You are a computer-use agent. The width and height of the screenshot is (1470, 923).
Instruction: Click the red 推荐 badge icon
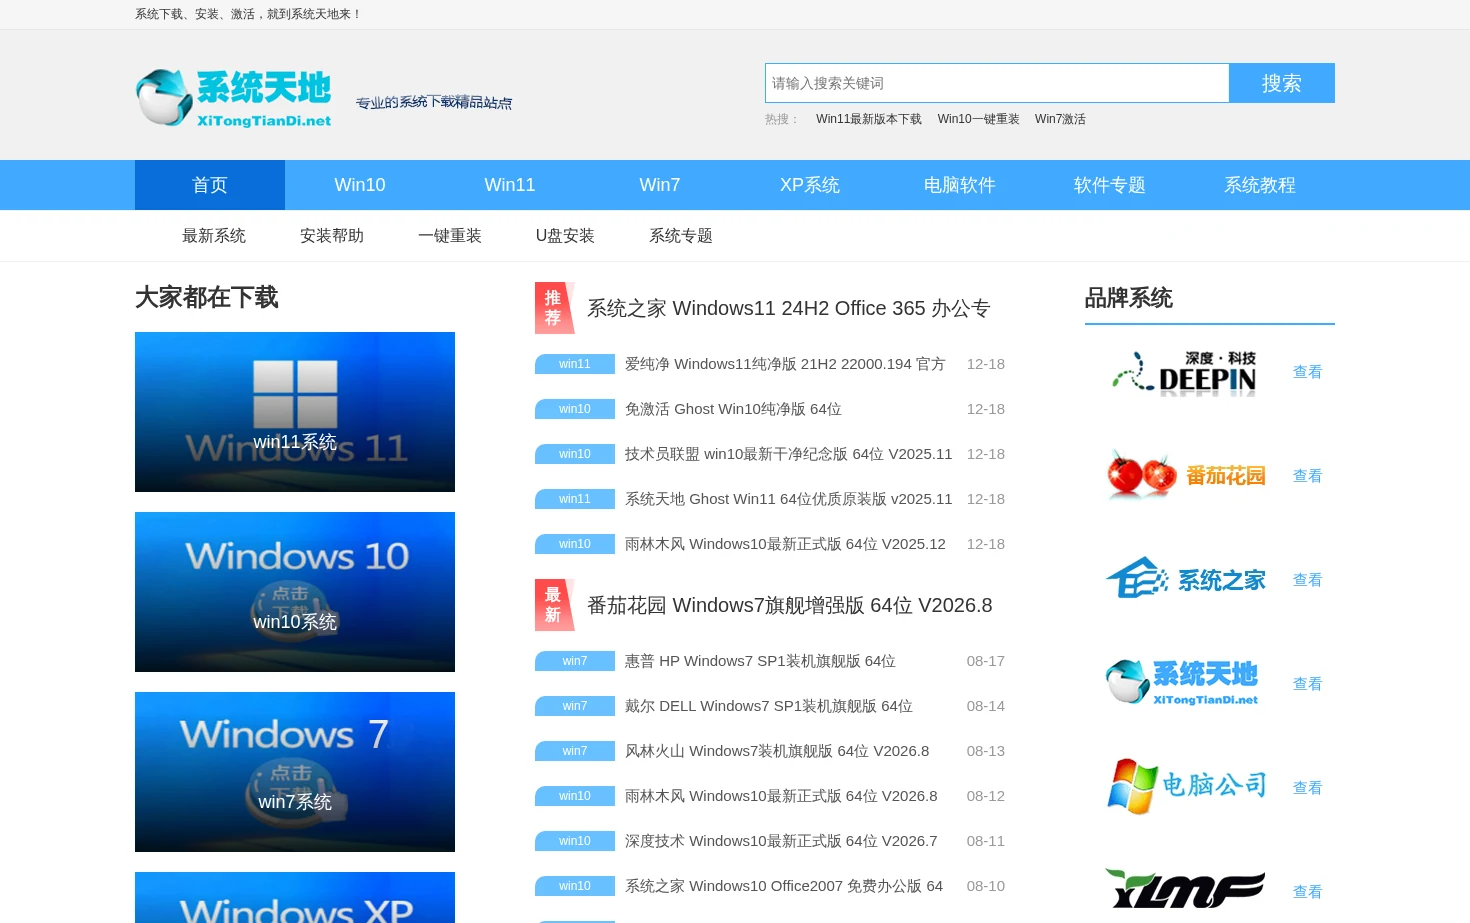pyautogui.click(x=555, y=308)
